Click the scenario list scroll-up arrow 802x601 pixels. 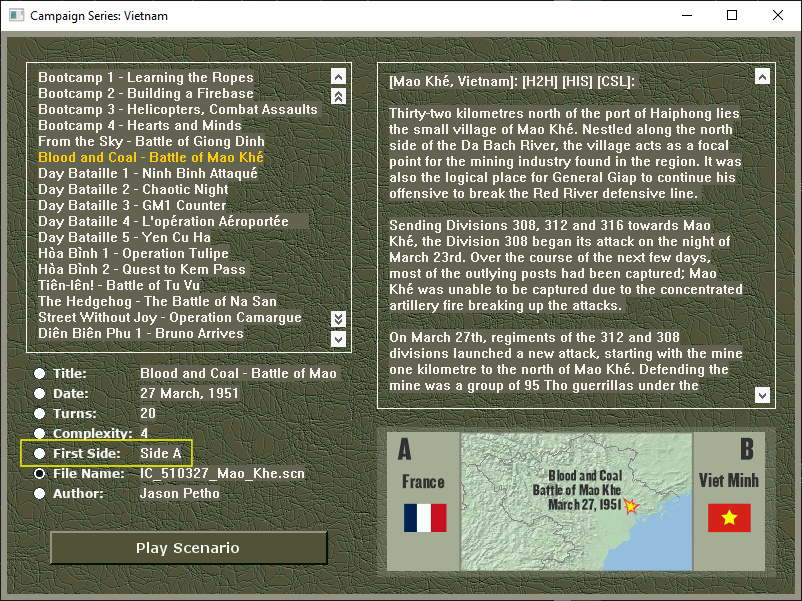[x=338, y=77]
